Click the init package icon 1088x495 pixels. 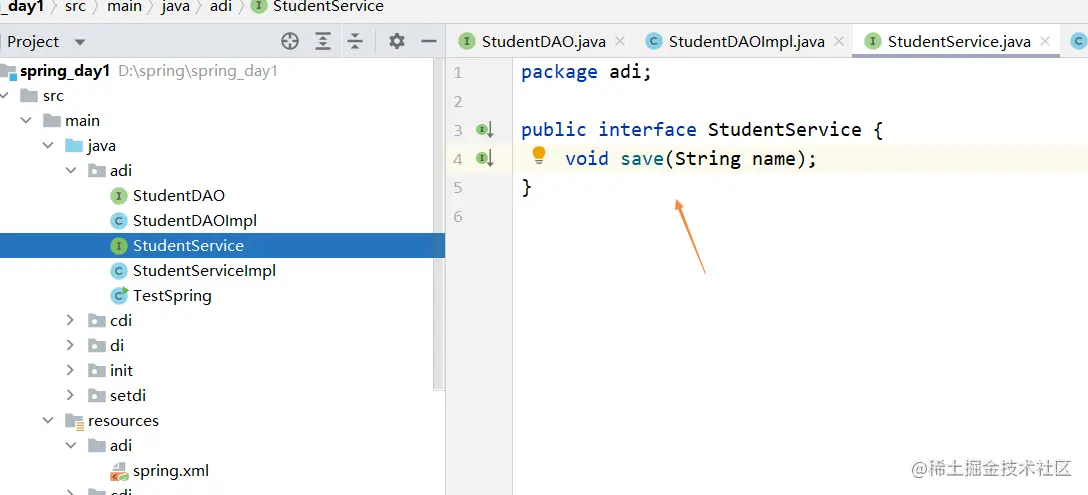pos(96,371)
